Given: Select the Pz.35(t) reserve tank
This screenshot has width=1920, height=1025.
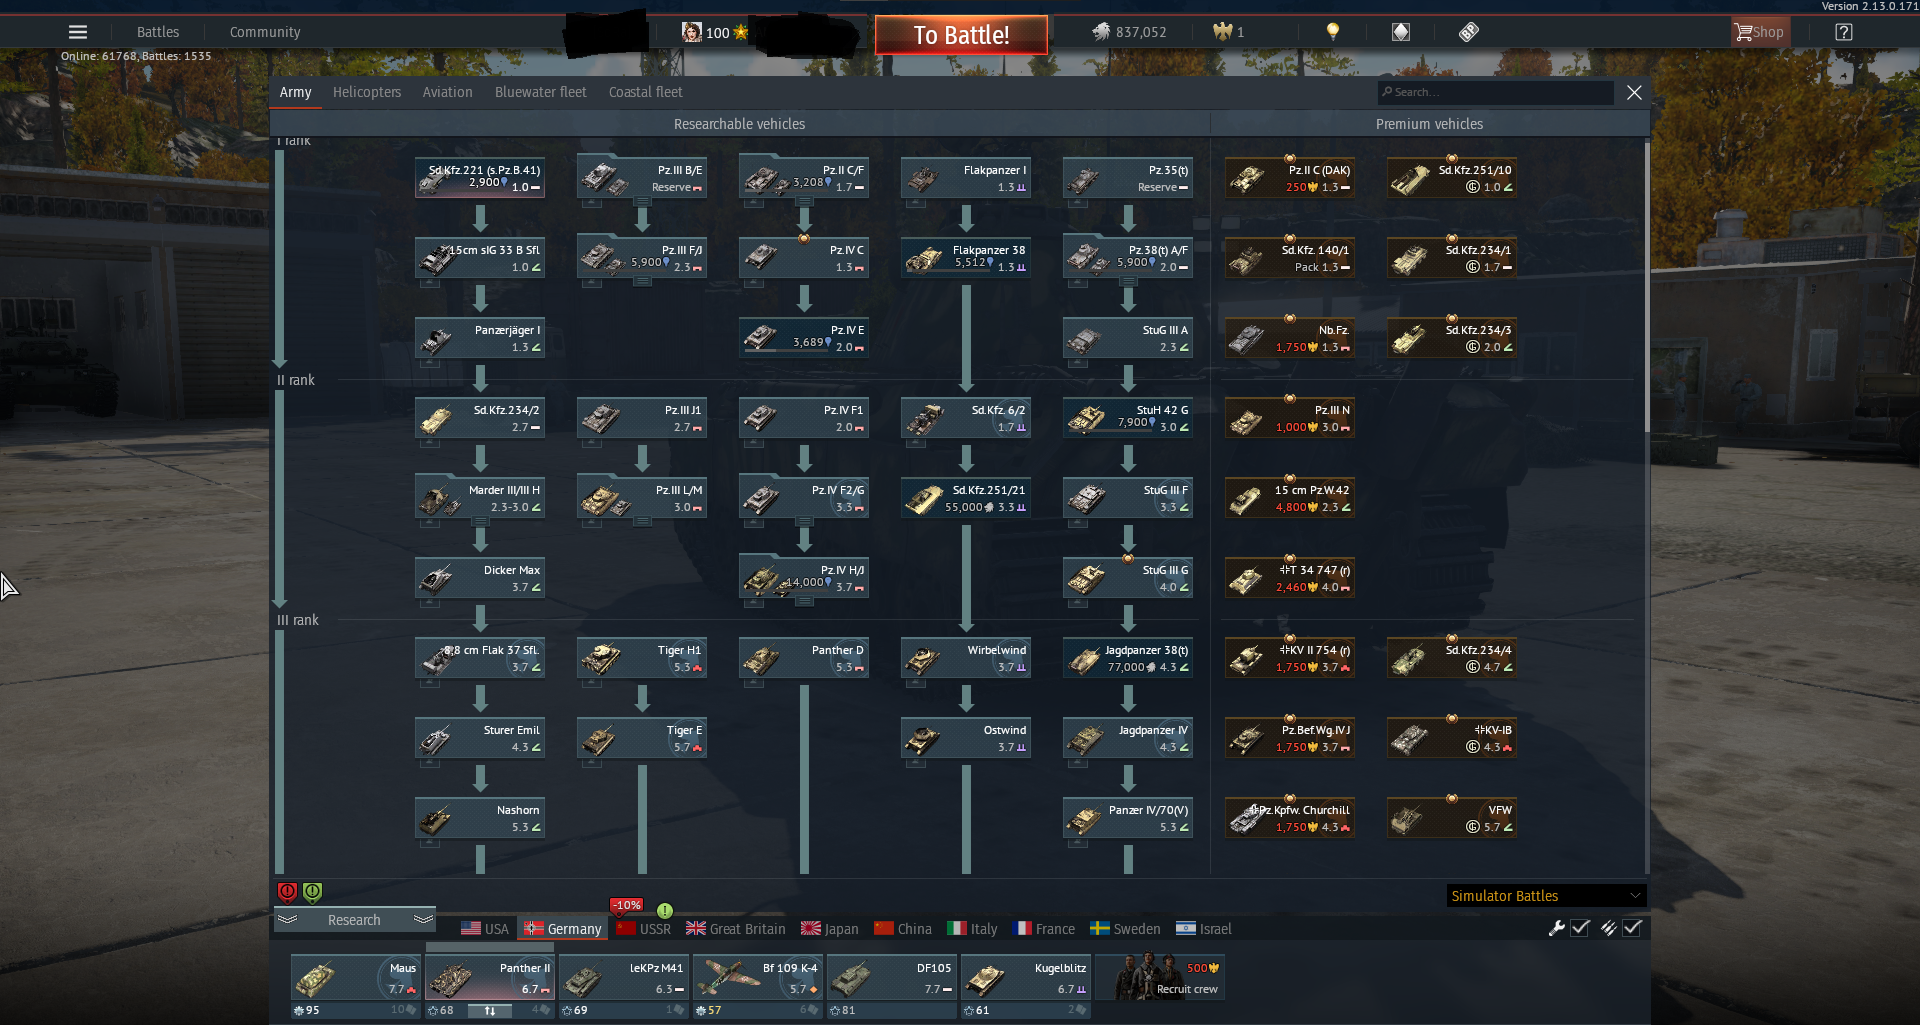Looking at the screenshot, I should pos(1128,178).
